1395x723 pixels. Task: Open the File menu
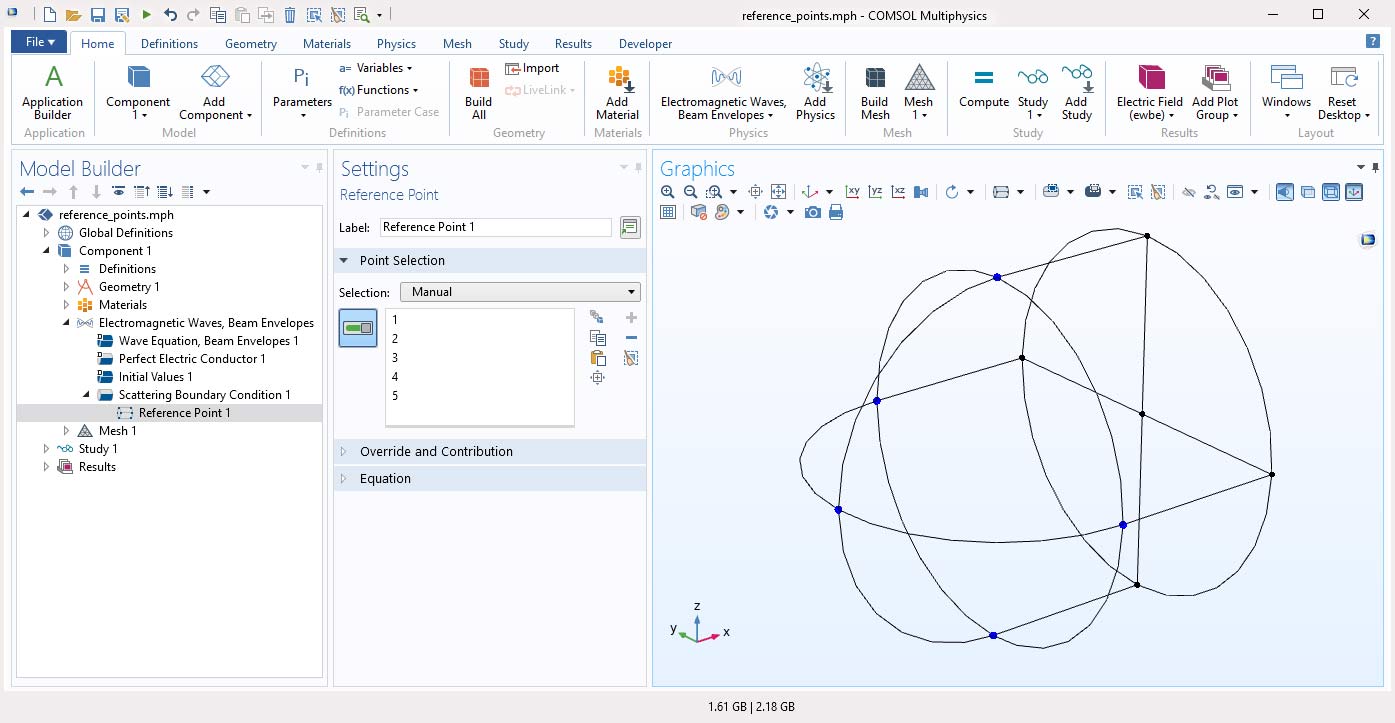(x=40, y=42)
